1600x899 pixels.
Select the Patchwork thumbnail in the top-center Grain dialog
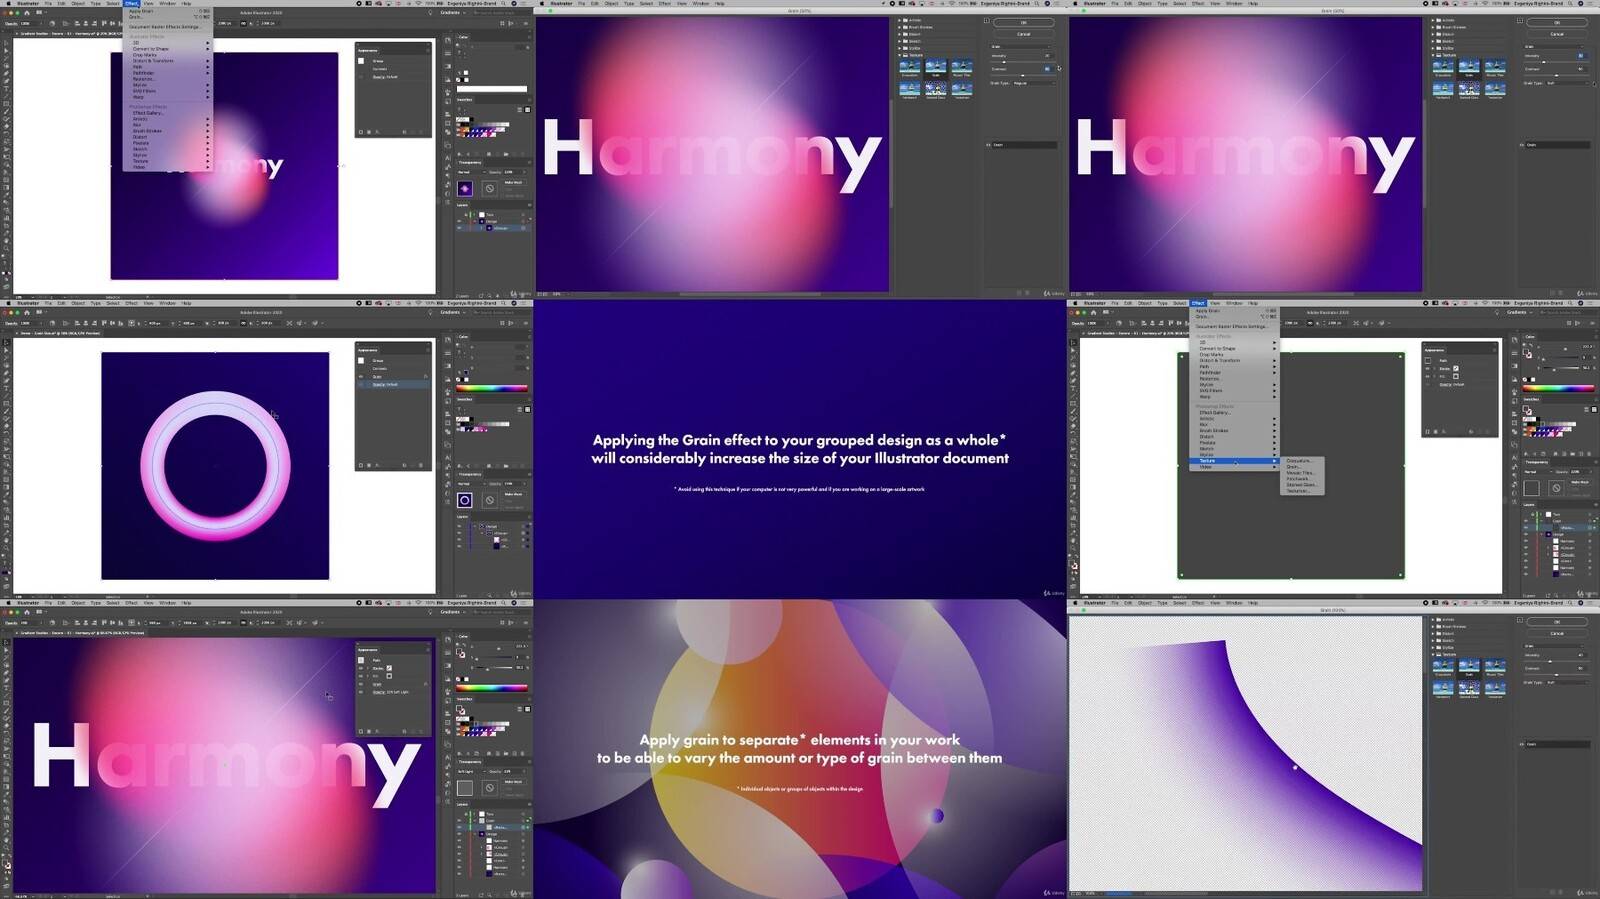click(x=910, y=88)
